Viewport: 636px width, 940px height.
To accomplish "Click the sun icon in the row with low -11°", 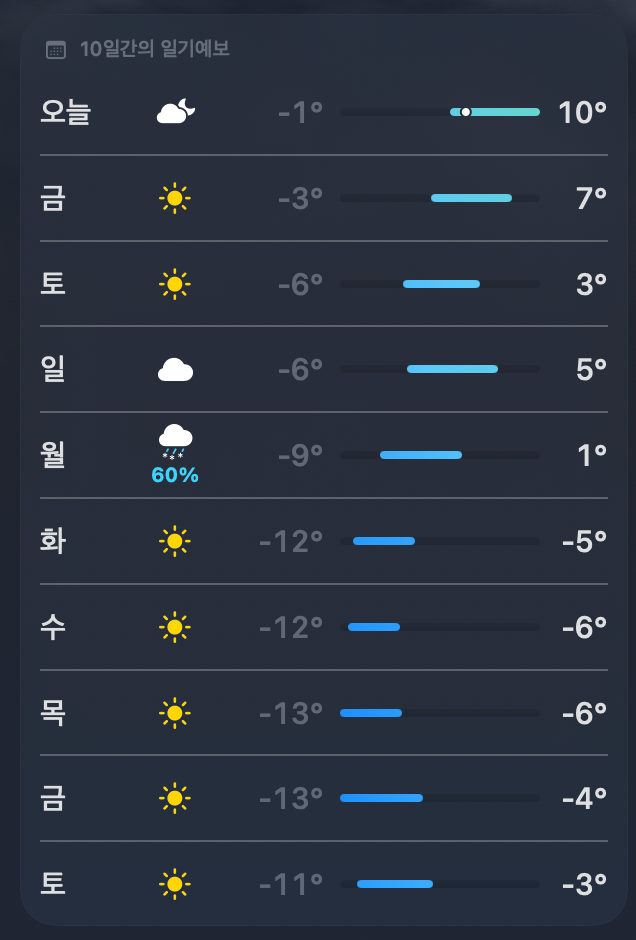I will click(175, 884).
